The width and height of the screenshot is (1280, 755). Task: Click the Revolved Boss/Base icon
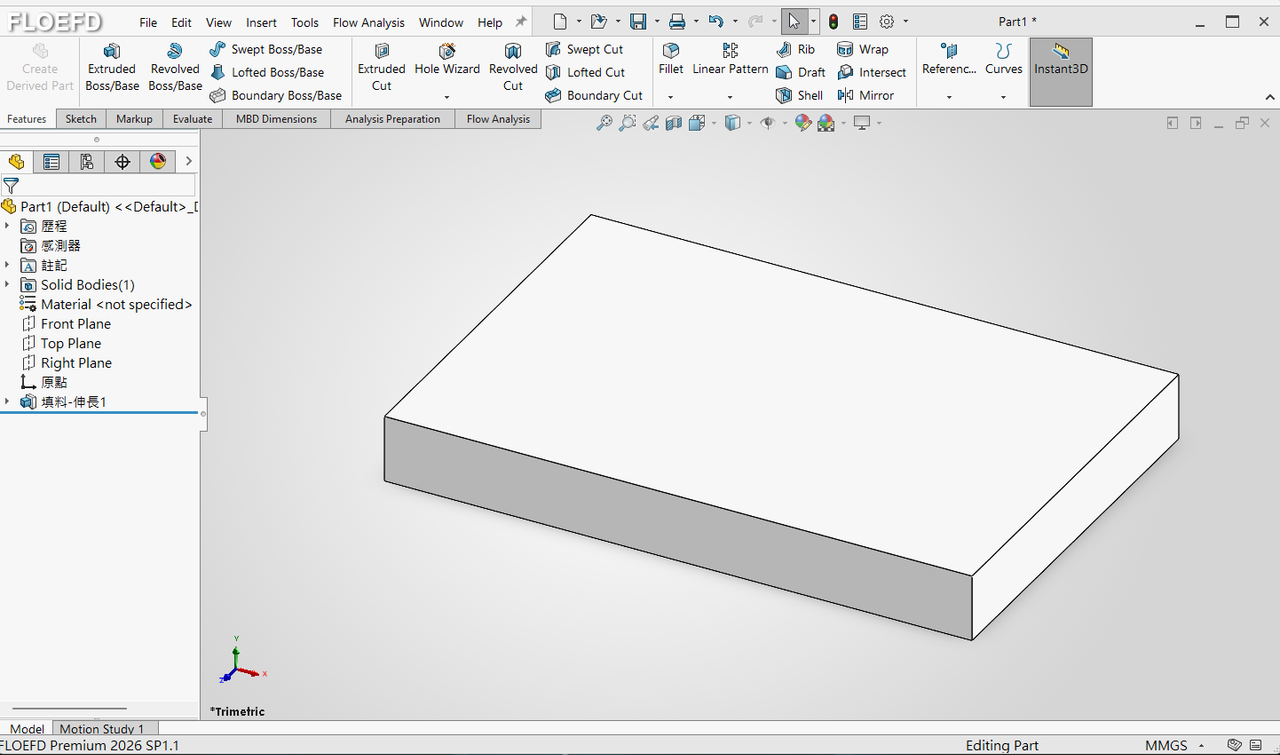pyautogui.click(x=175, y=68)
